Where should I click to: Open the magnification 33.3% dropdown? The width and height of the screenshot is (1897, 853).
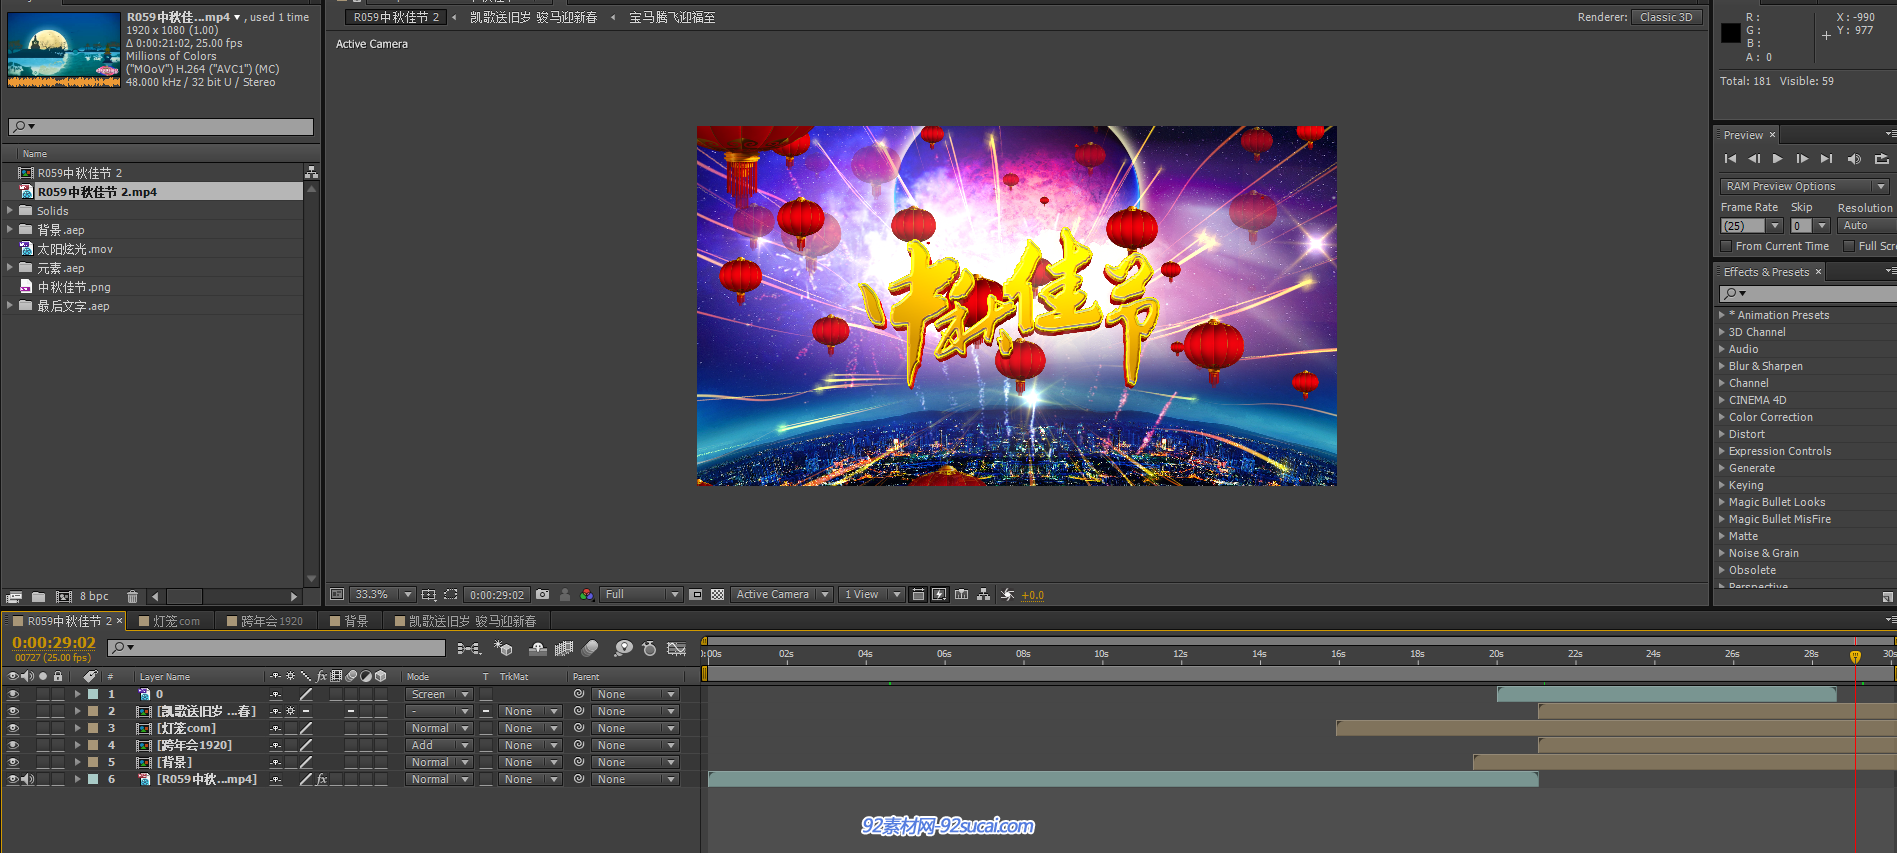point(382,594)
